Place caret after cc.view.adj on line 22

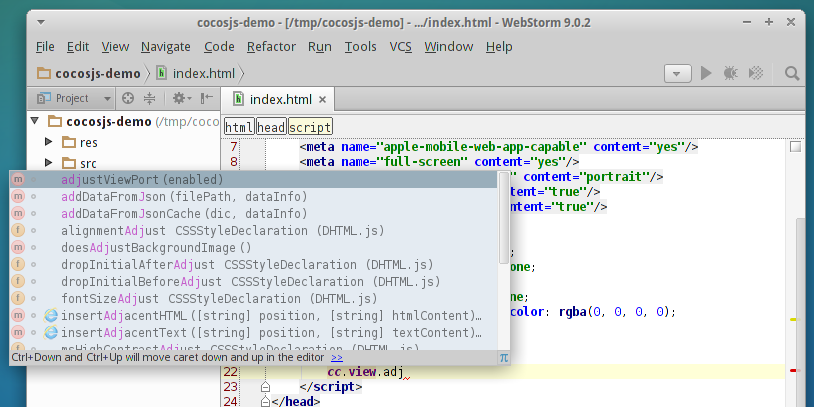coord(405,372)
